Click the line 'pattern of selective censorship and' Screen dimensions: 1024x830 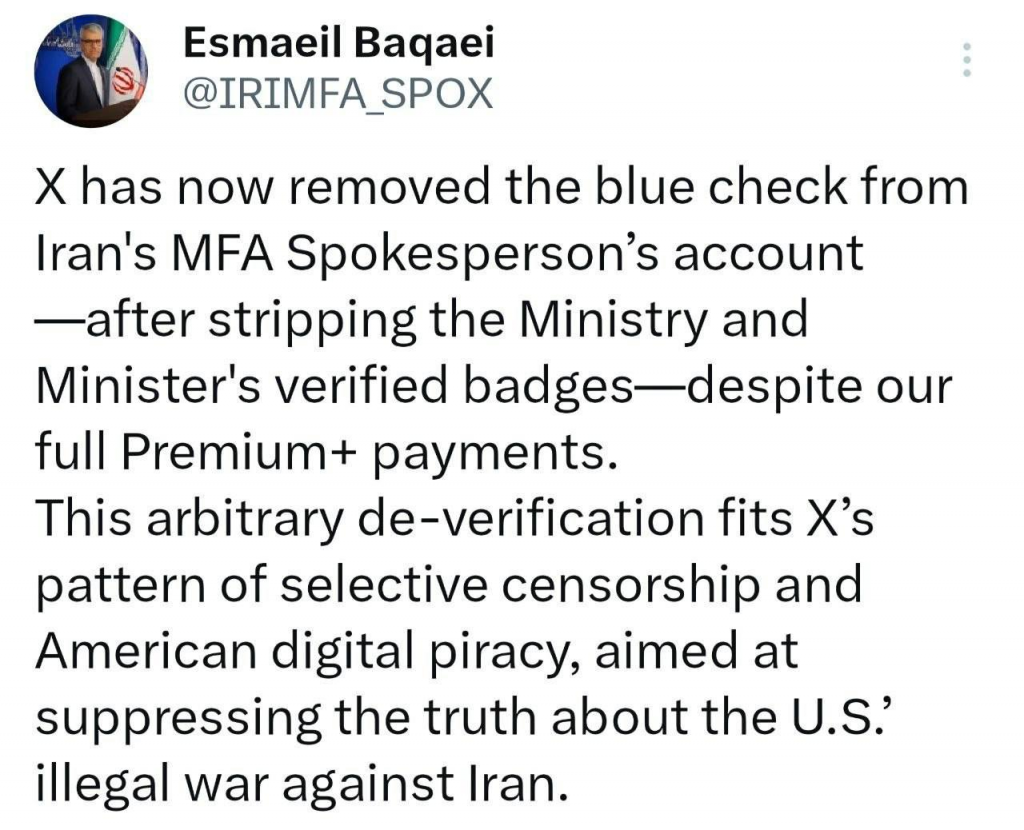coord(449,585)
